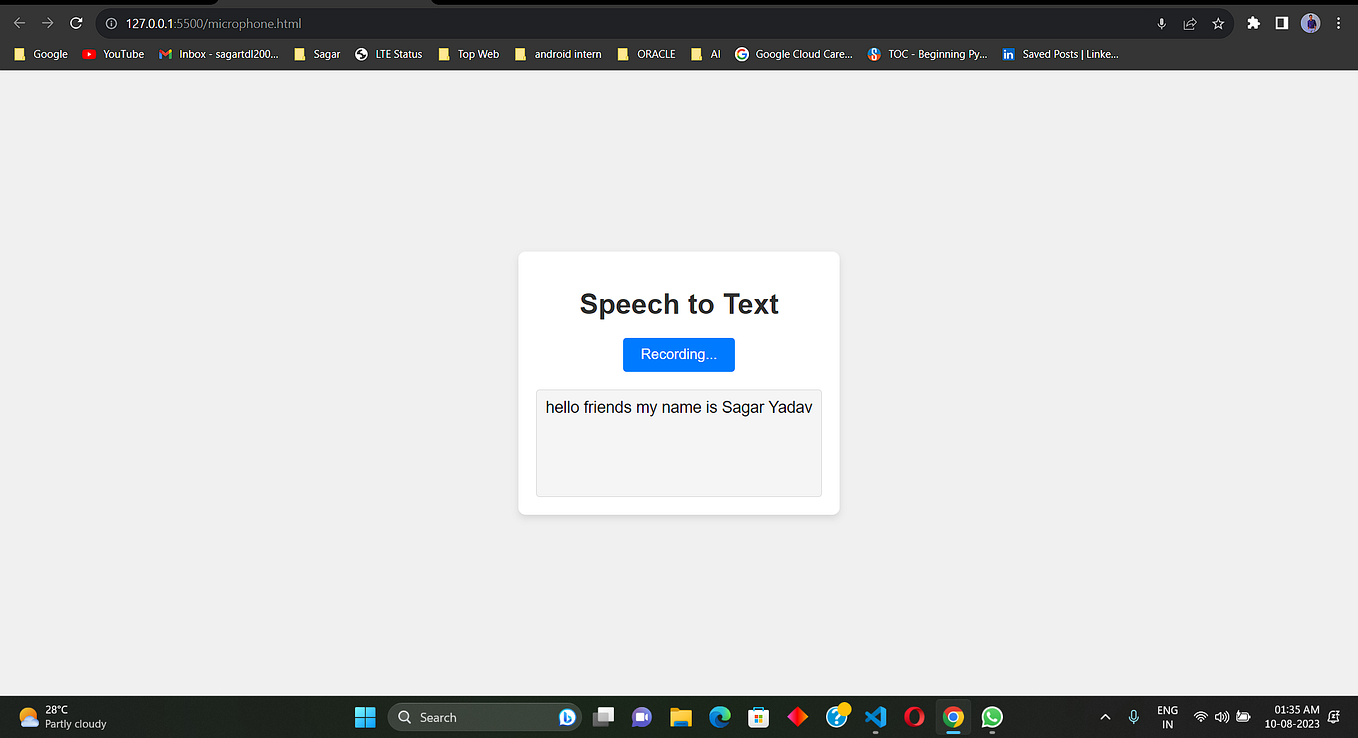Click the back navigation arrow

(19, 22)
